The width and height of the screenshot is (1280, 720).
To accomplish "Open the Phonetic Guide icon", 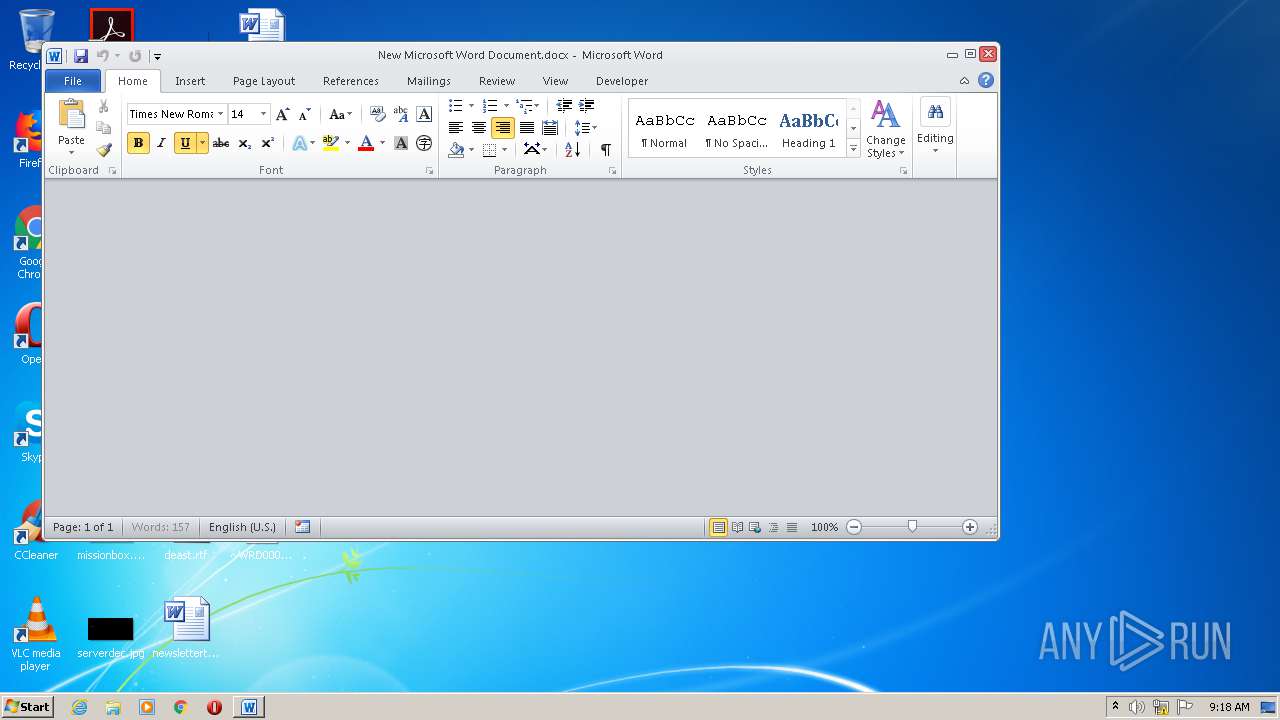I will pos(400,114).
